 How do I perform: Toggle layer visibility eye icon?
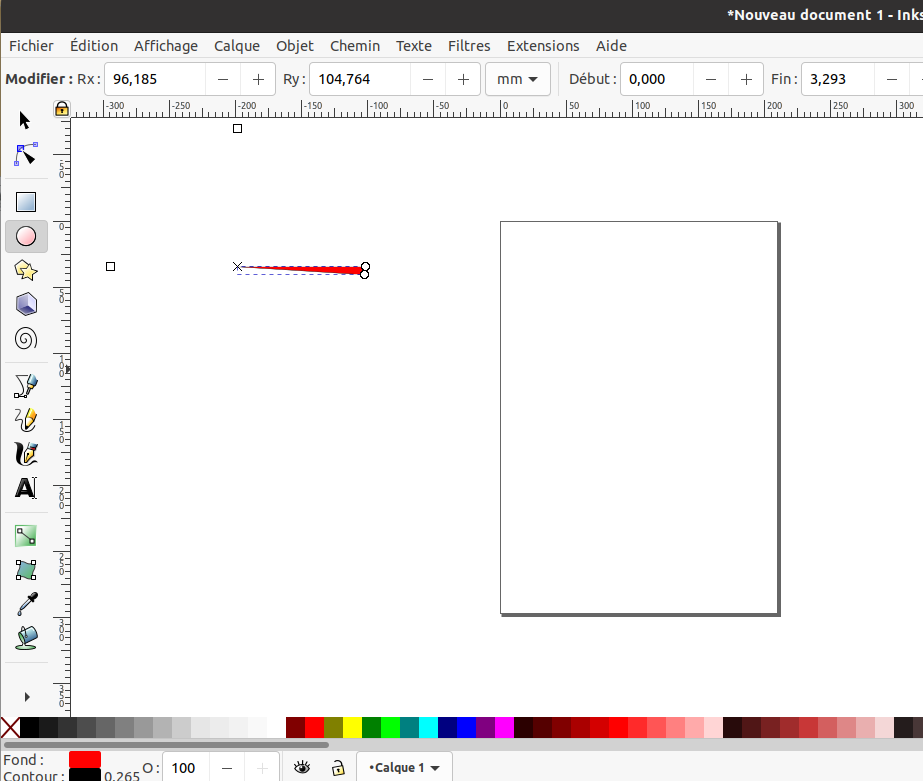coord(302,767)
